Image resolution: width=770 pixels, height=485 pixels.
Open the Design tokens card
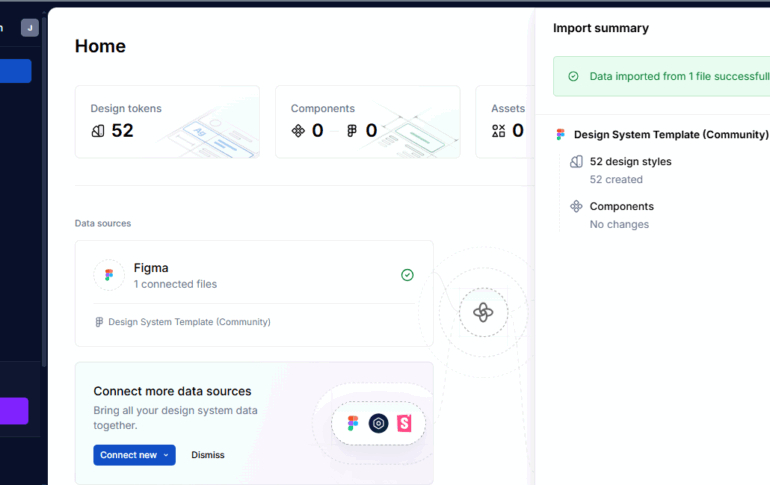coord(167,121)
